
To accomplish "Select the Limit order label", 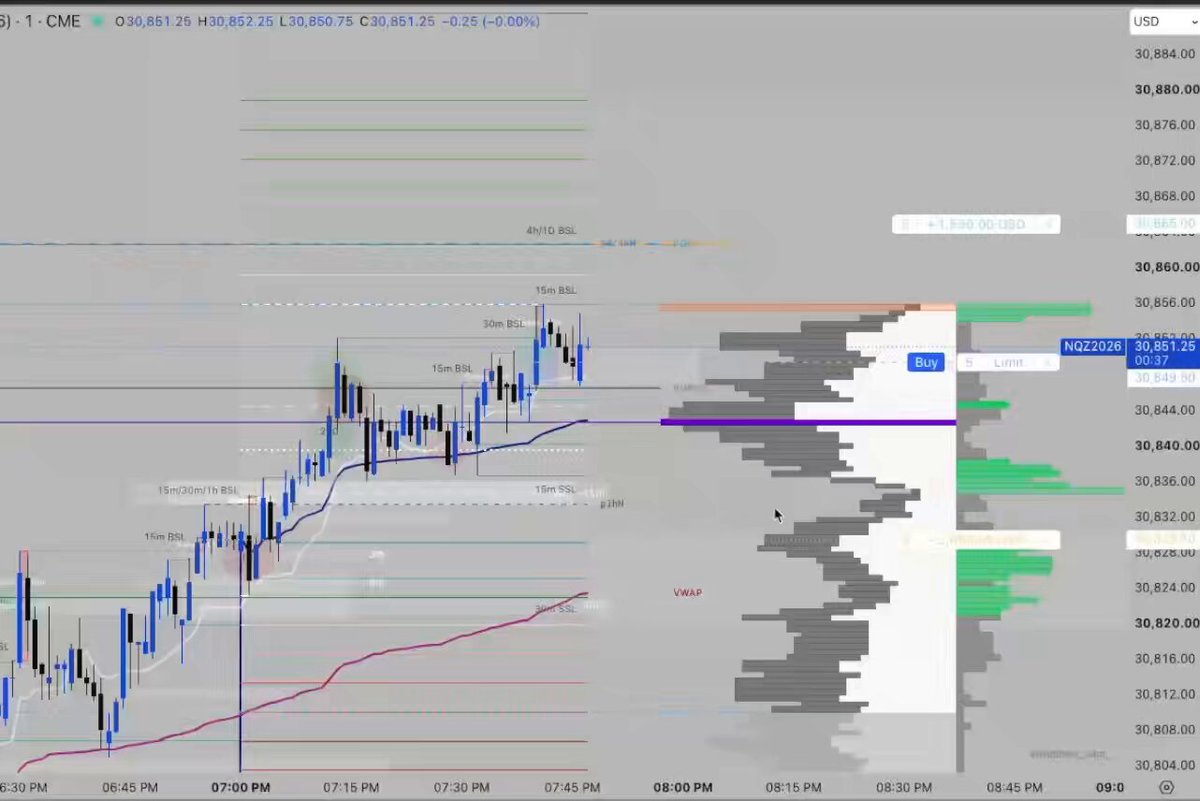I will click(x=1008, y=362).
